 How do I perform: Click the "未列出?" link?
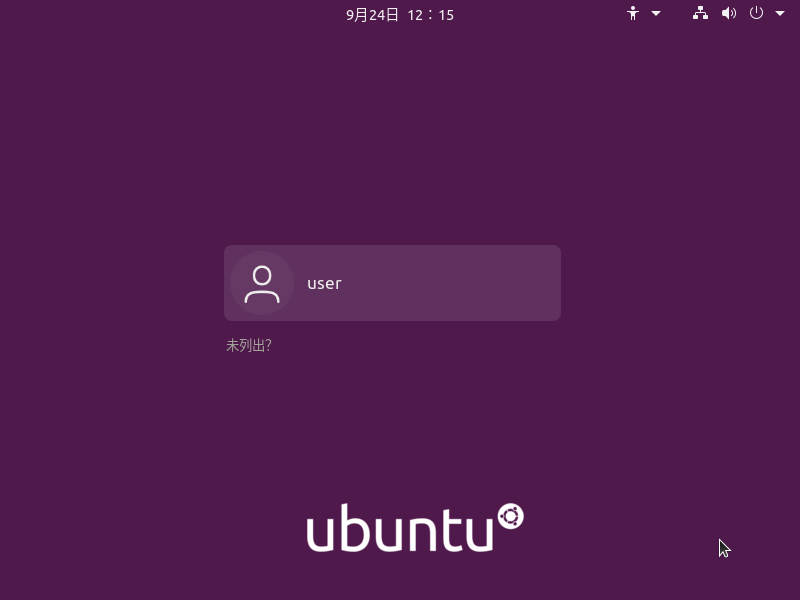pos(249,345)
